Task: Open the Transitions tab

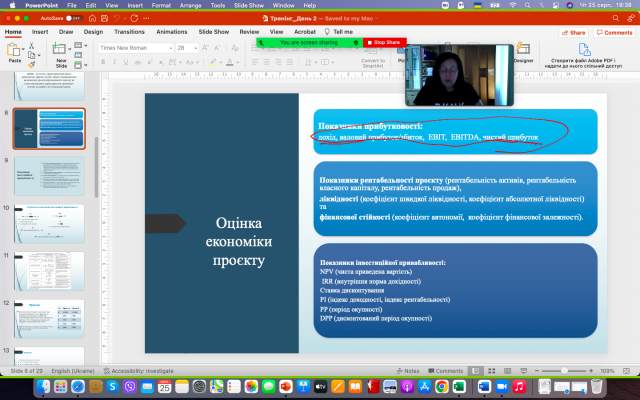Action: click(x=129, y=32)
